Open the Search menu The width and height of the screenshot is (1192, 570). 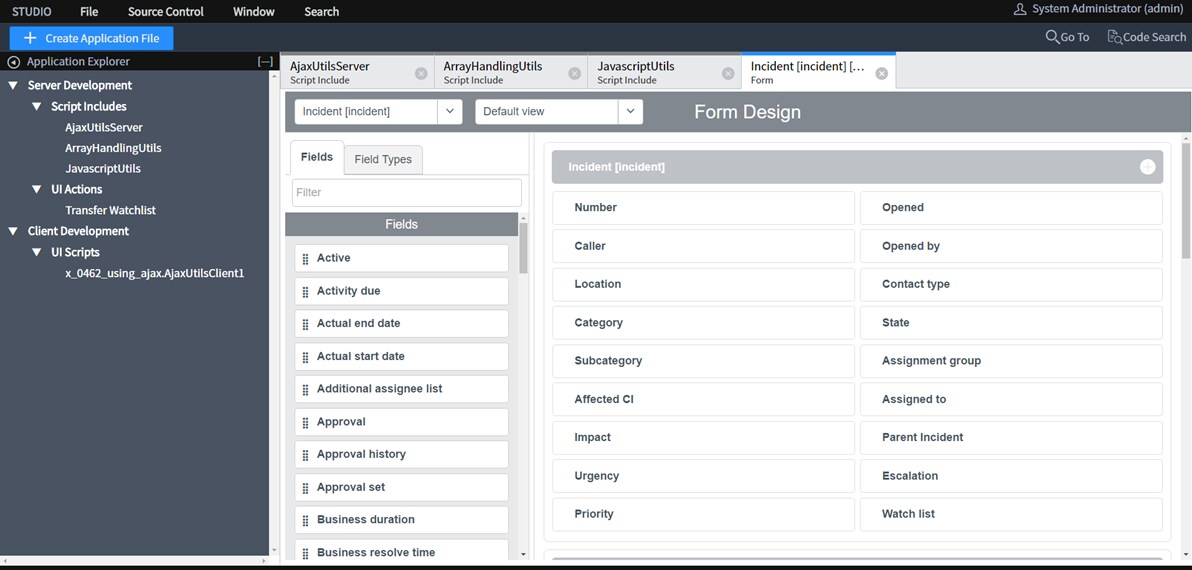[322, 11]
